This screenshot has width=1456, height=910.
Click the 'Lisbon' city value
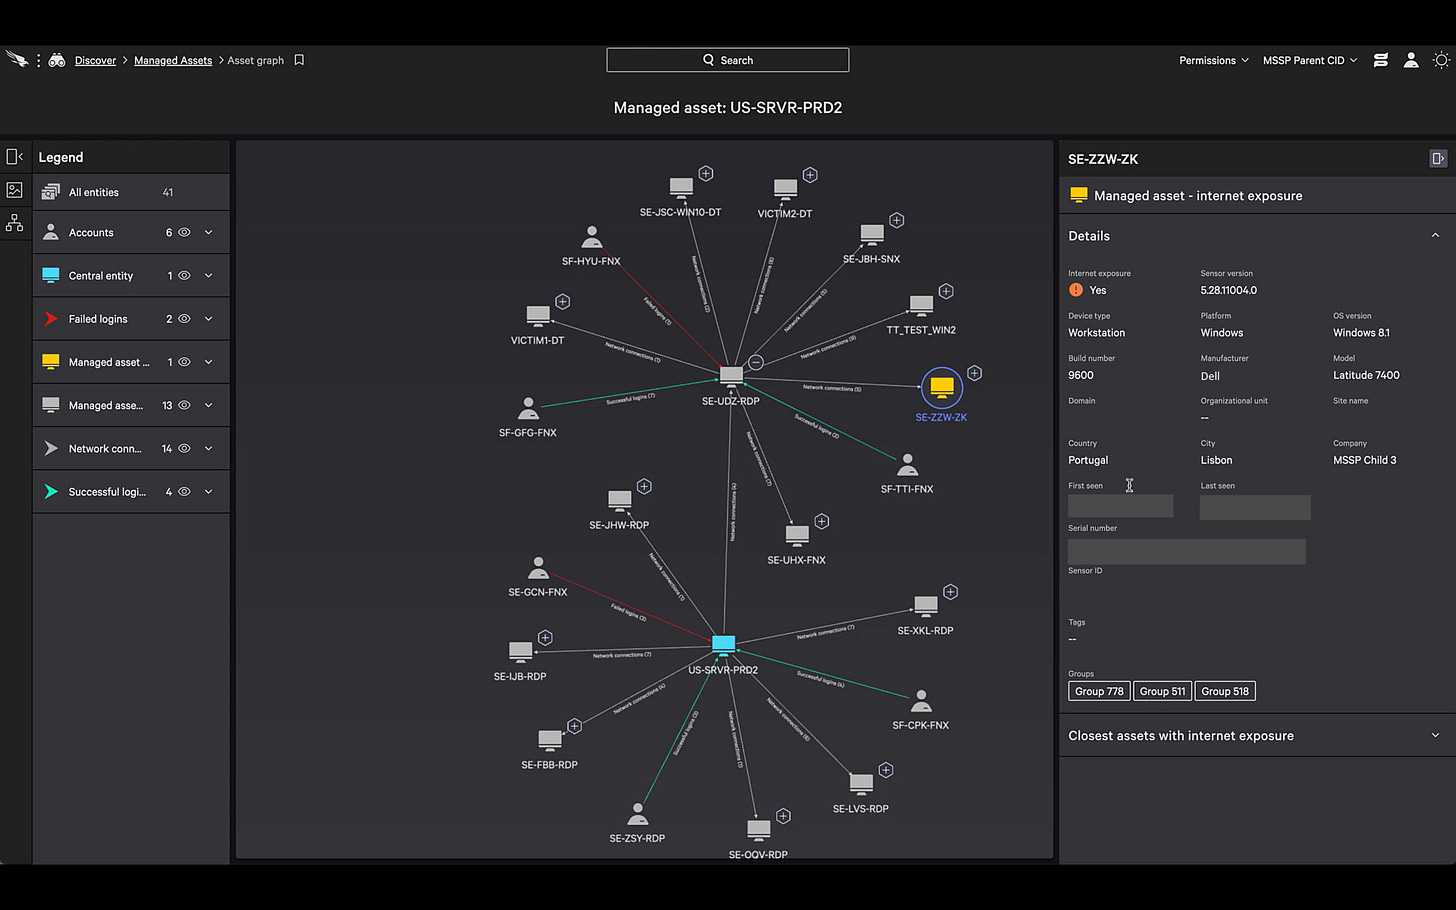(x=1216, y=460)
